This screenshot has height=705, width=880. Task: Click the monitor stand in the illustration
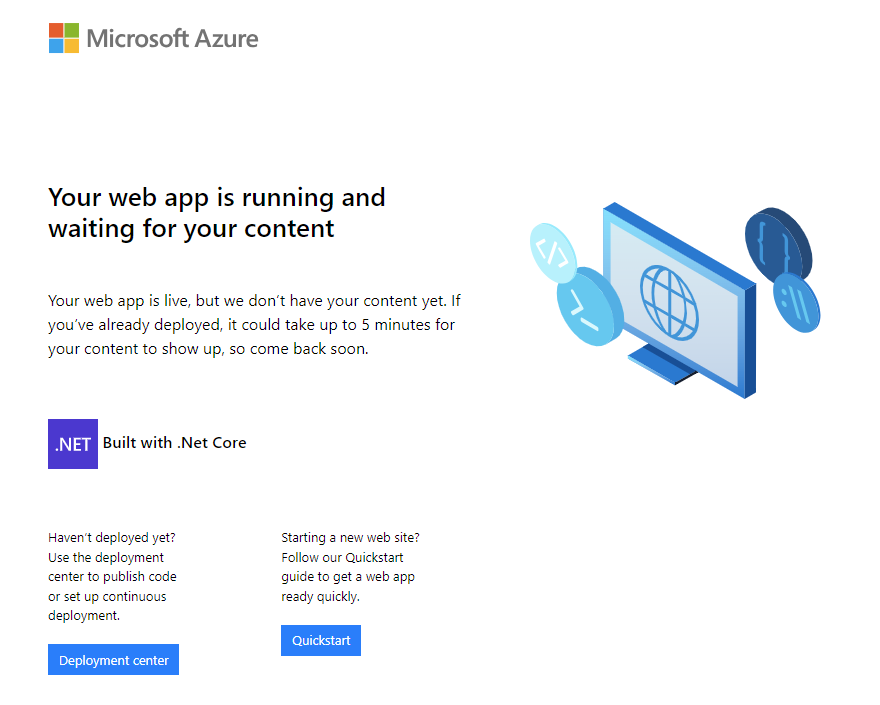pyautogui.click(x=662, y=365)
